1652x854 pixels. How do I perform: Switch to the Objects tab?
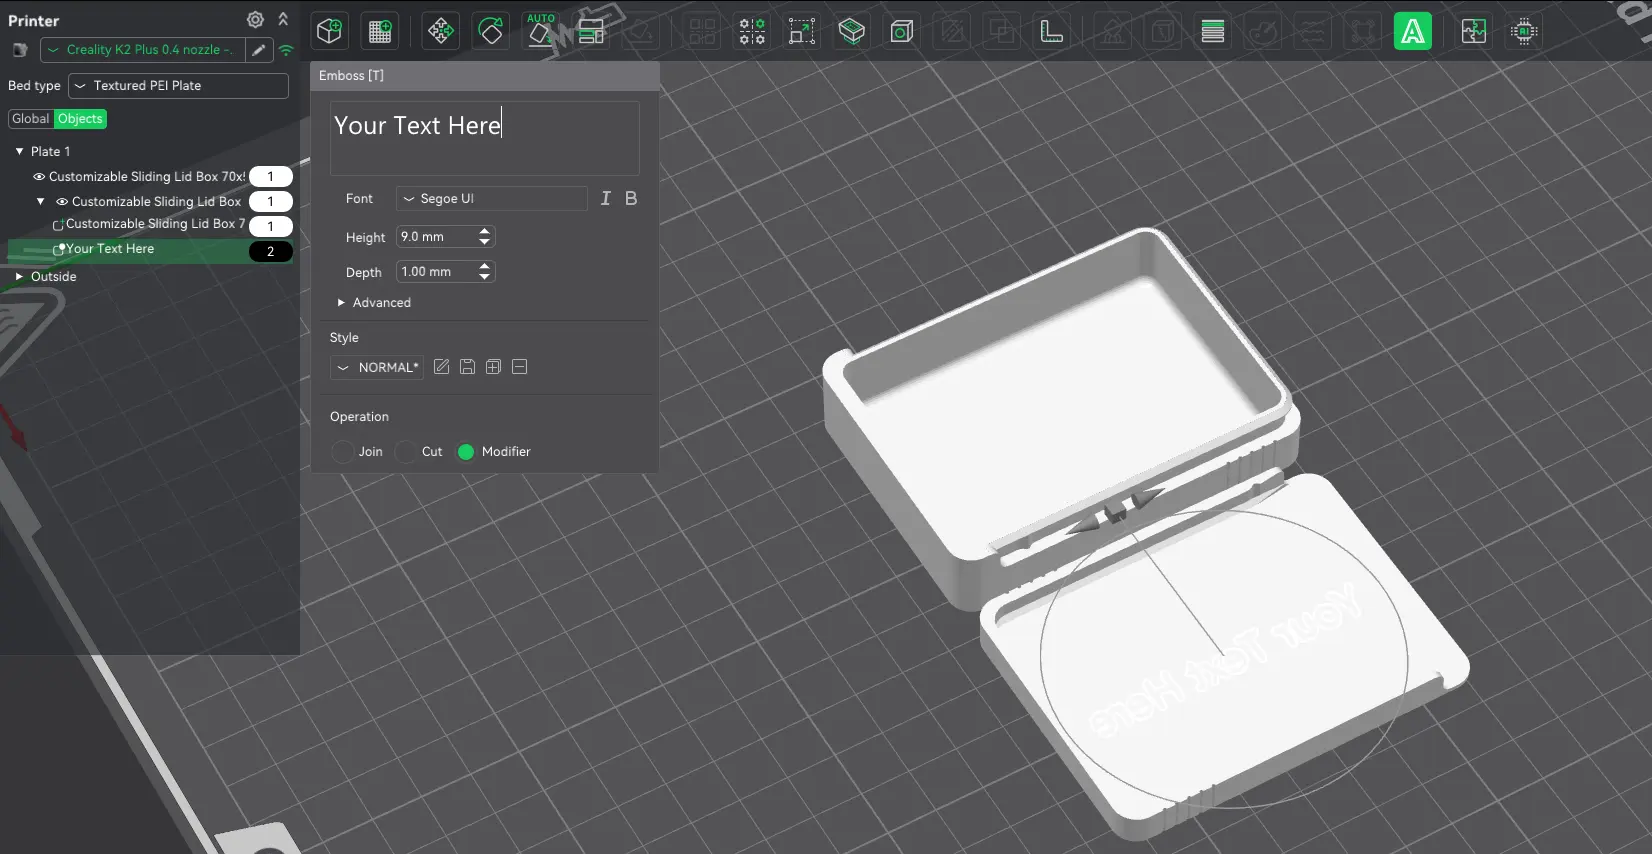tap(80, 119)
